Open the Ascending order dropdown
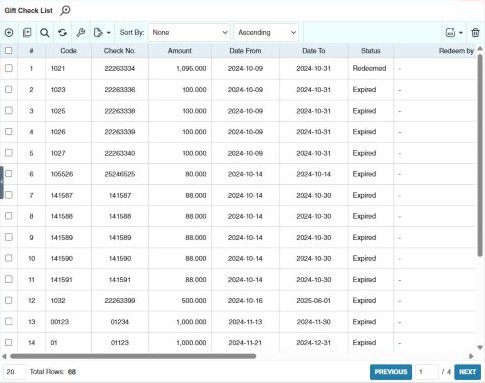The height and width of the screenshot is (383, 485). [x=266, y=33]
